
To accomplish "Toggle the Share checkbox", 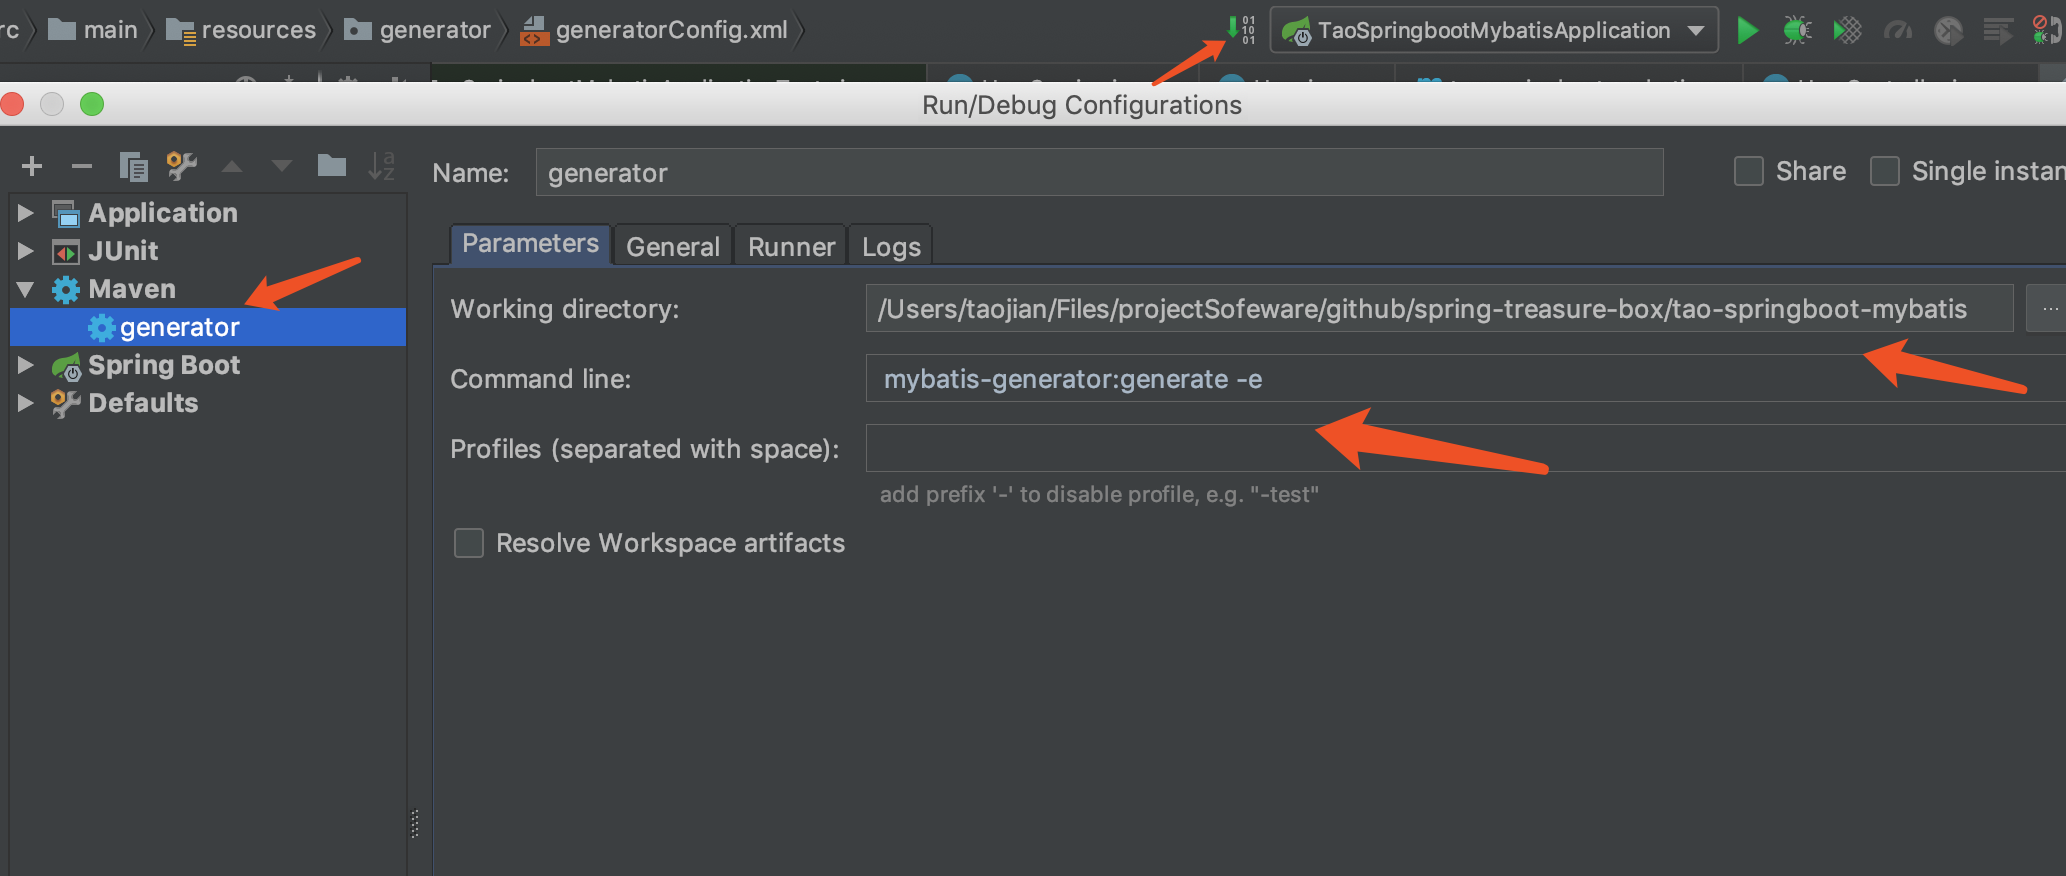I will [x=1749, y=171].
